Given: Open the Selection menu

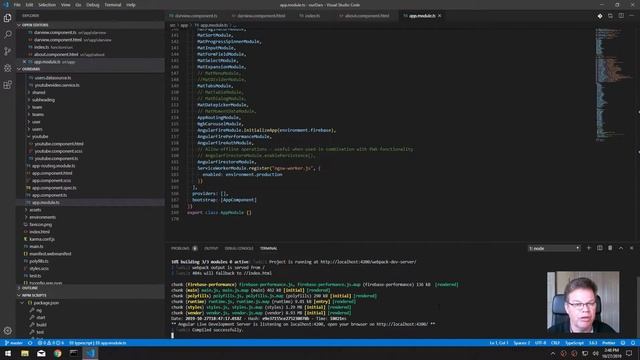Looking at the screenshot, I should pyautogui.click(x=47, y=5).
